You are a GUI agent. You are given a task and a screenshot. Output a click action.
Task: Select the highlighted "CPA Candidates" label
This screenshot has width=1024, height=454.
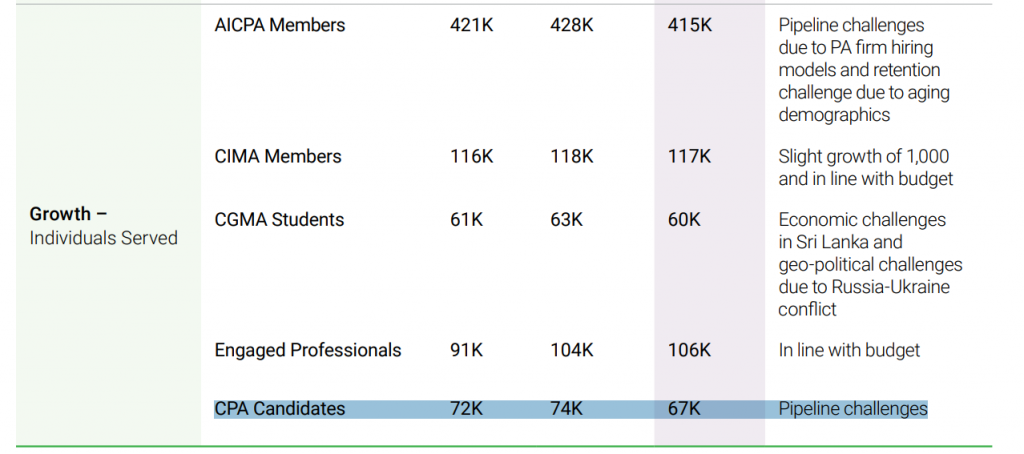point(280,409)
